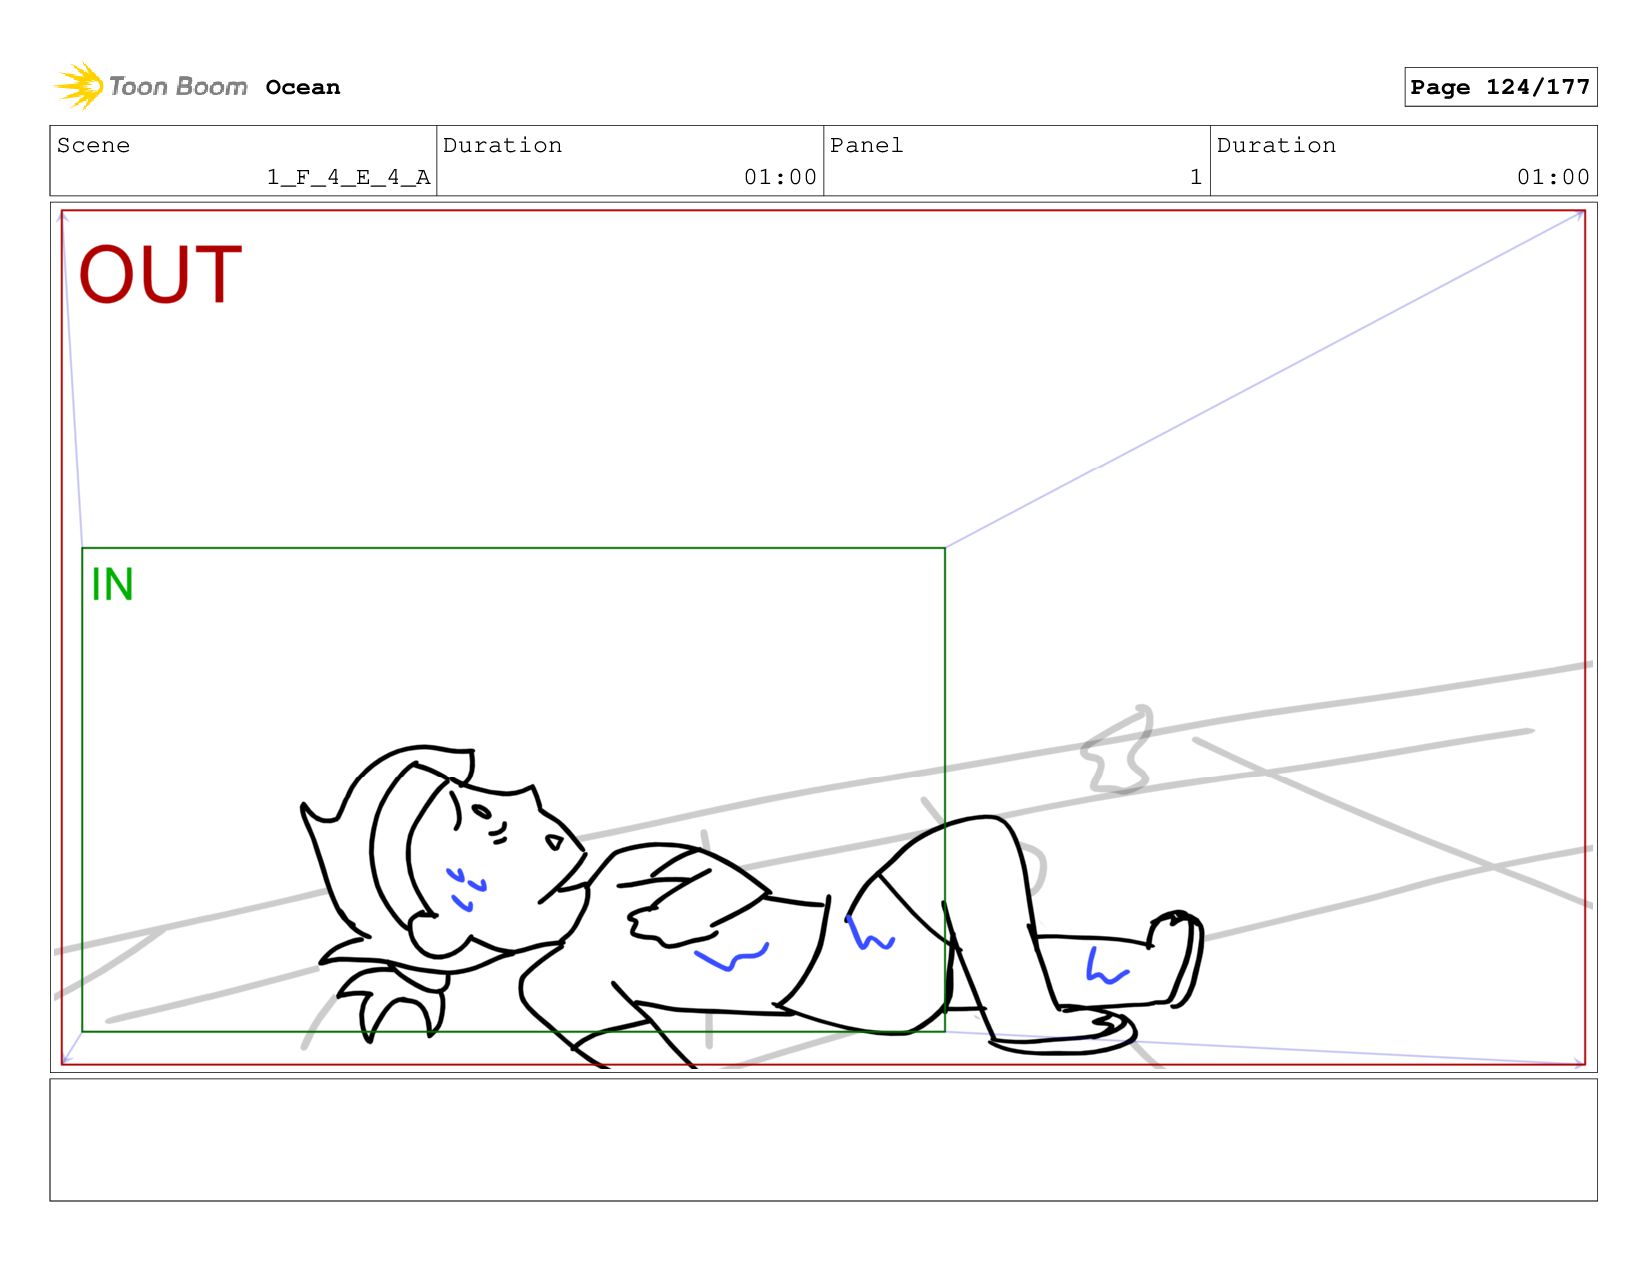Select the scene name '1_F_4_E_4_A'
Screen dimensions: 1648x1276
(x=348, y=177)
